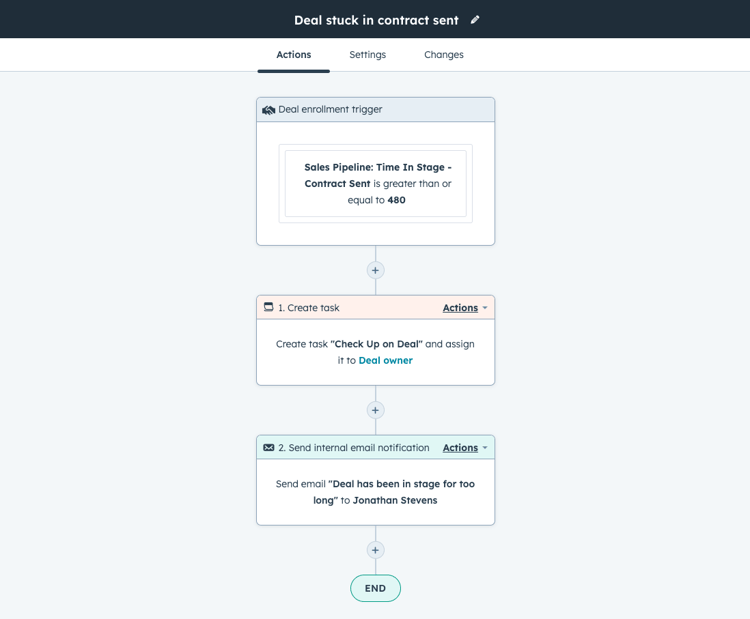Click the task icon on Create task card
The height and width of the screenshot is (619, 750).
pyautogui.click(x=269, y=307)
